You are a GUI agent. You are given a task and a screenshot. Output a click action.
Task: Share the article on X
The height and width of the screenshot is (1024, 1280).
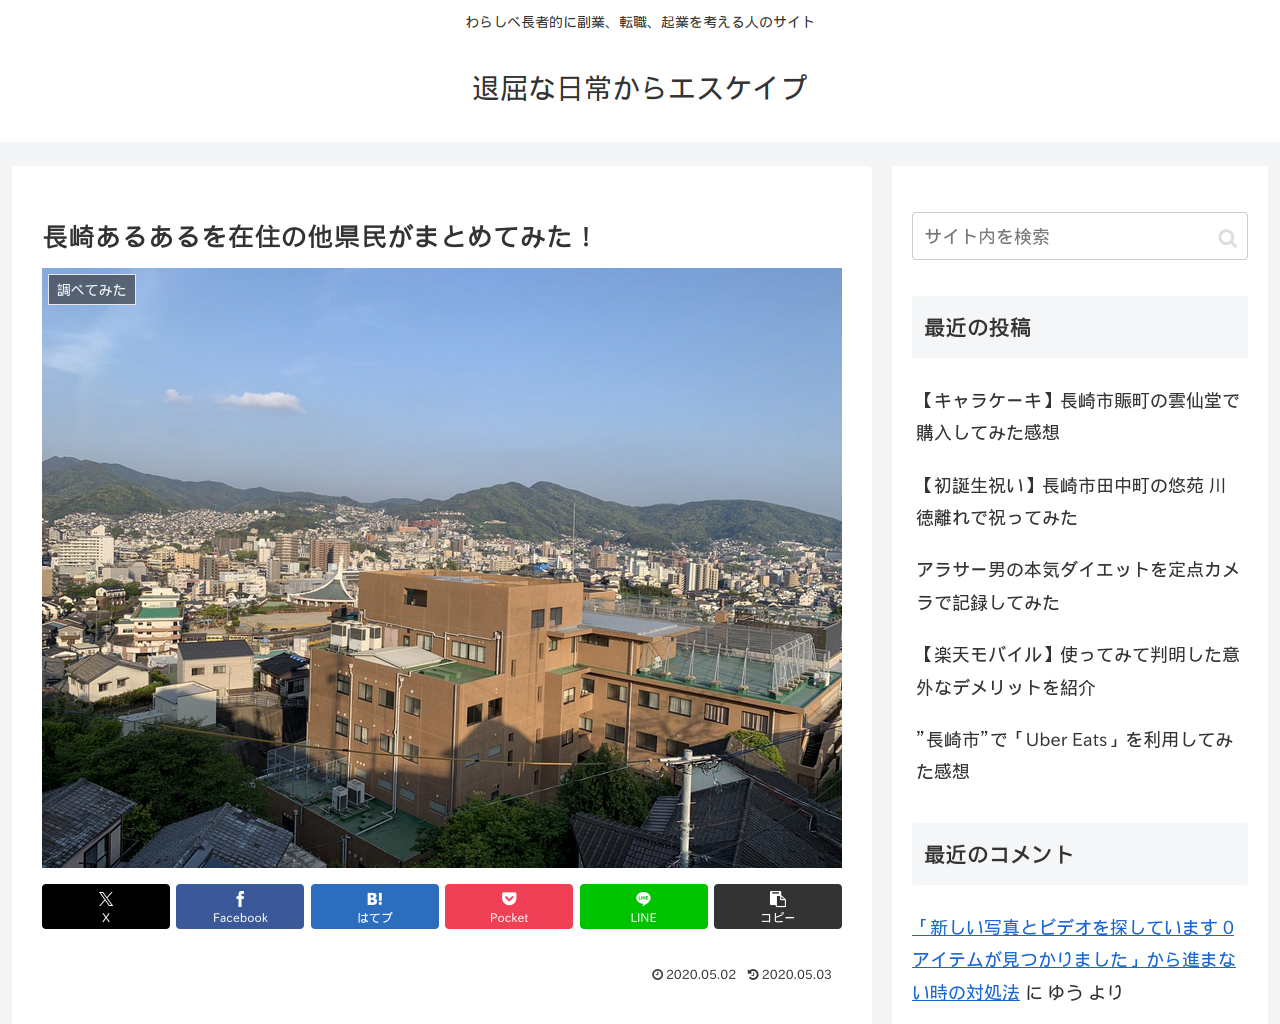pos(106,906)
